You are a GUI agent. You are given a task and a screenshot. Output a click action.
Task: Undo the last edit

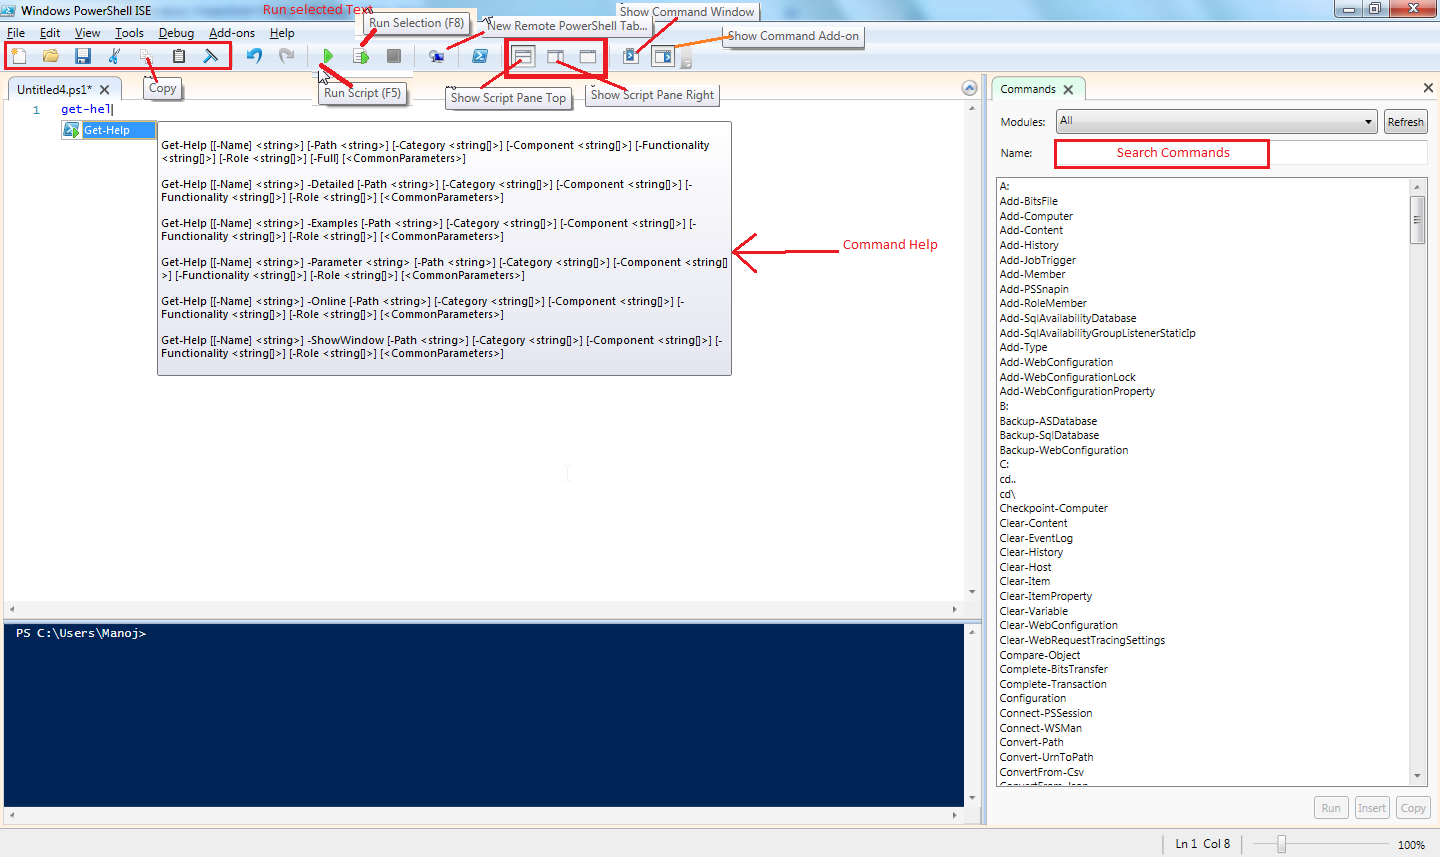(254, 56)
